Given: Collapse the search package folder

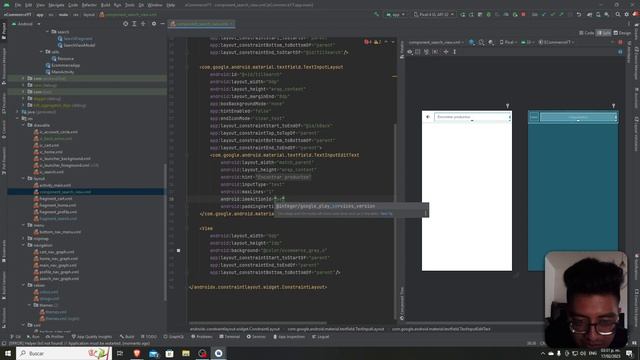Looking at the screenshot, I should [47, 31].
